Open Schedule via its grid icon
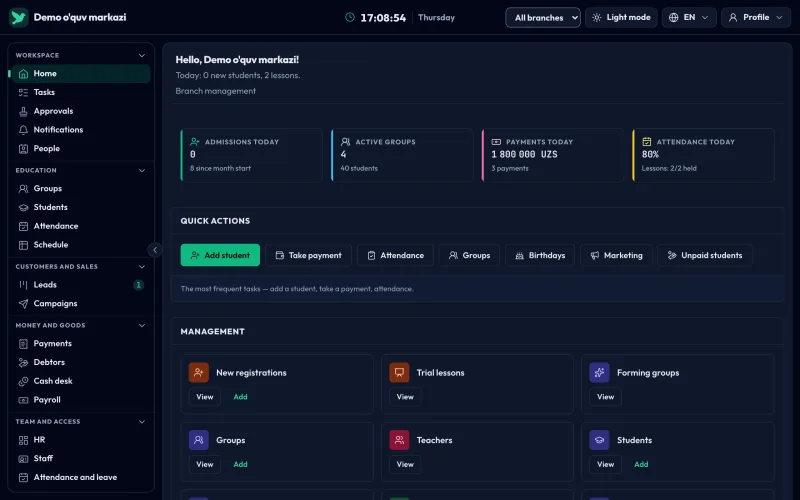Screen dimensions: 800x500 pos(23,245)
